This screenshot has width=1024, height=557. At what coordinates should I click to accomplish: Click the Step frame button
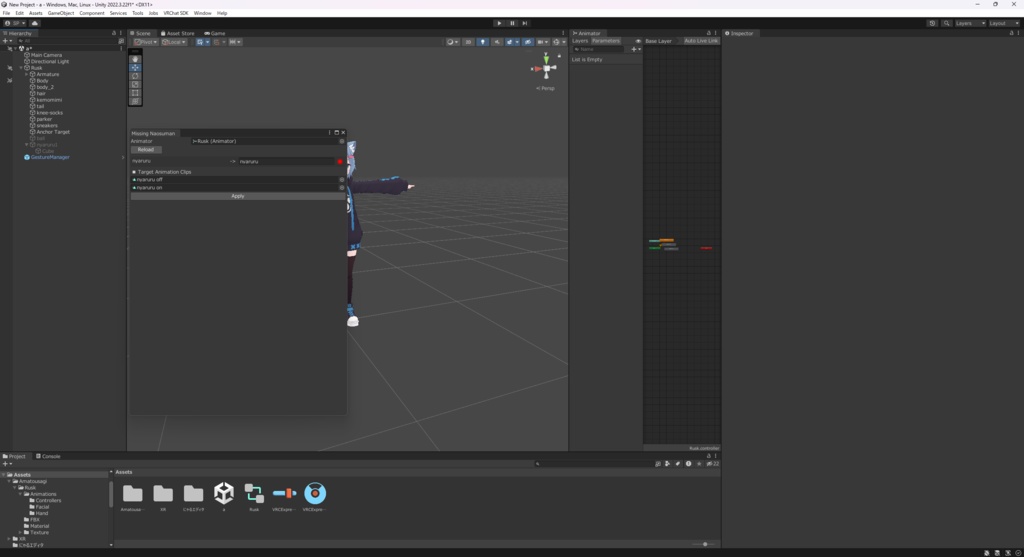coord(524,23)
